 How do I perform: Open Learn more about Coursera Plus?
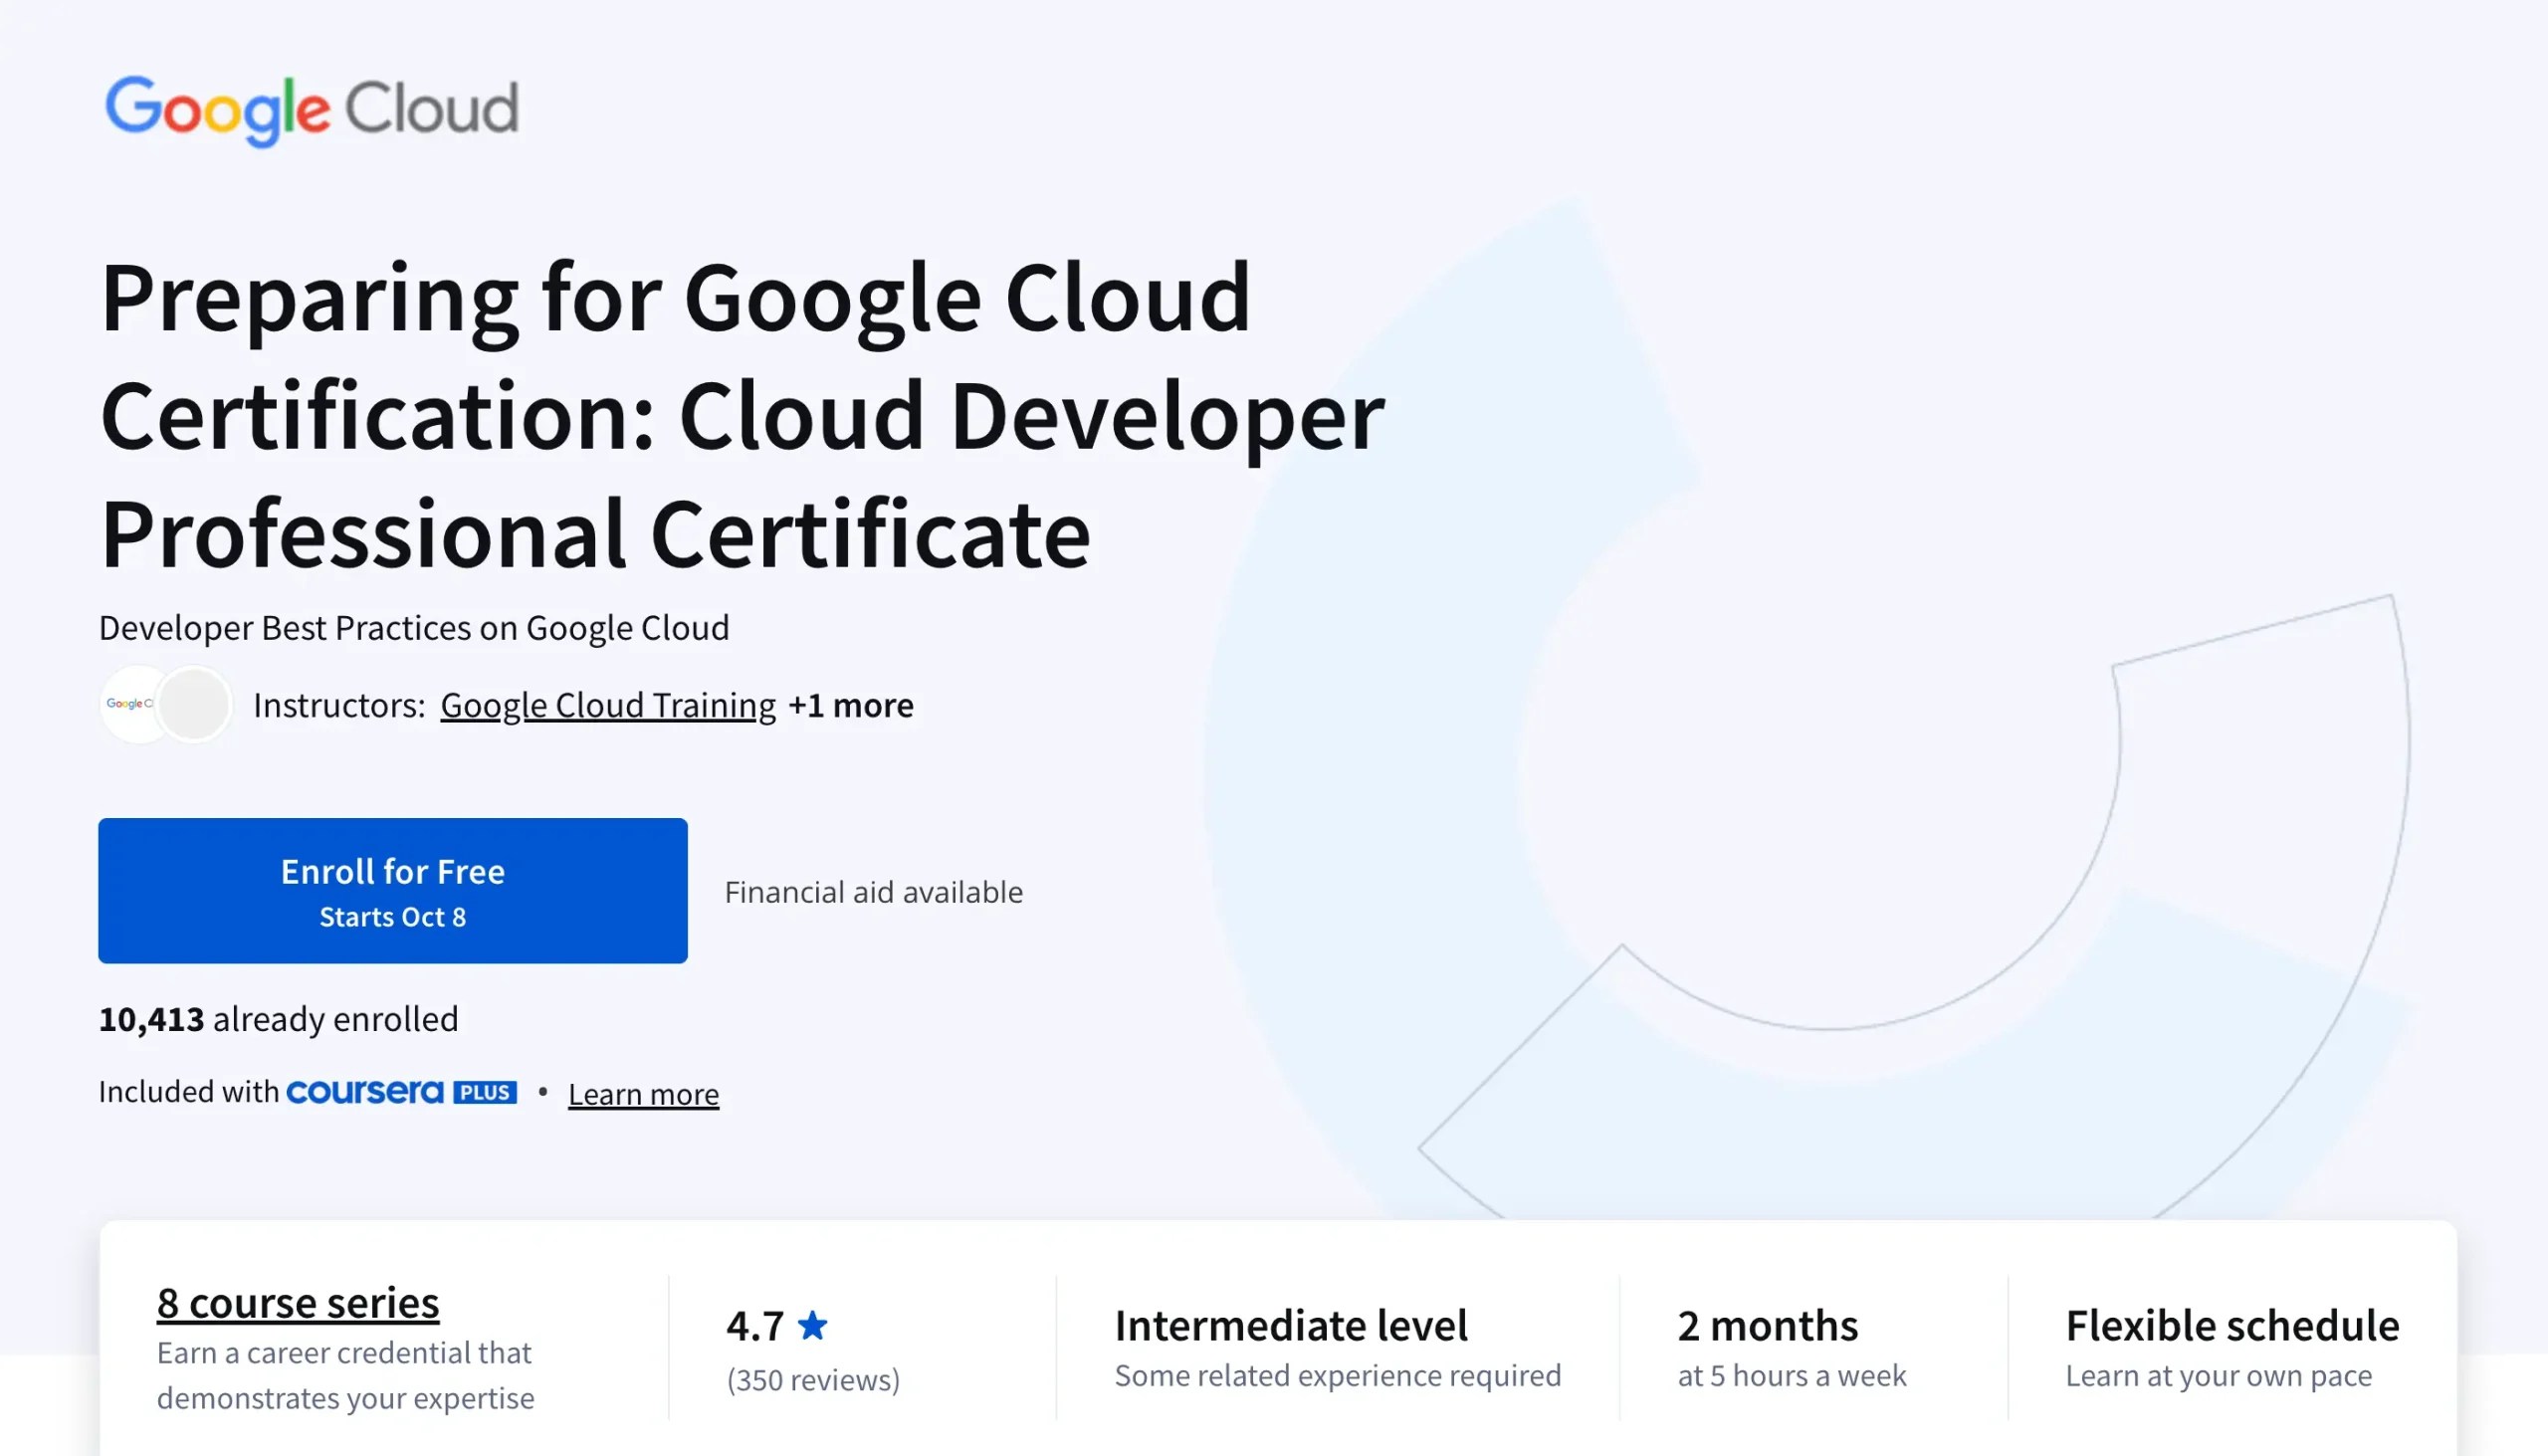pyautogui.click(x=643, y=1094)
